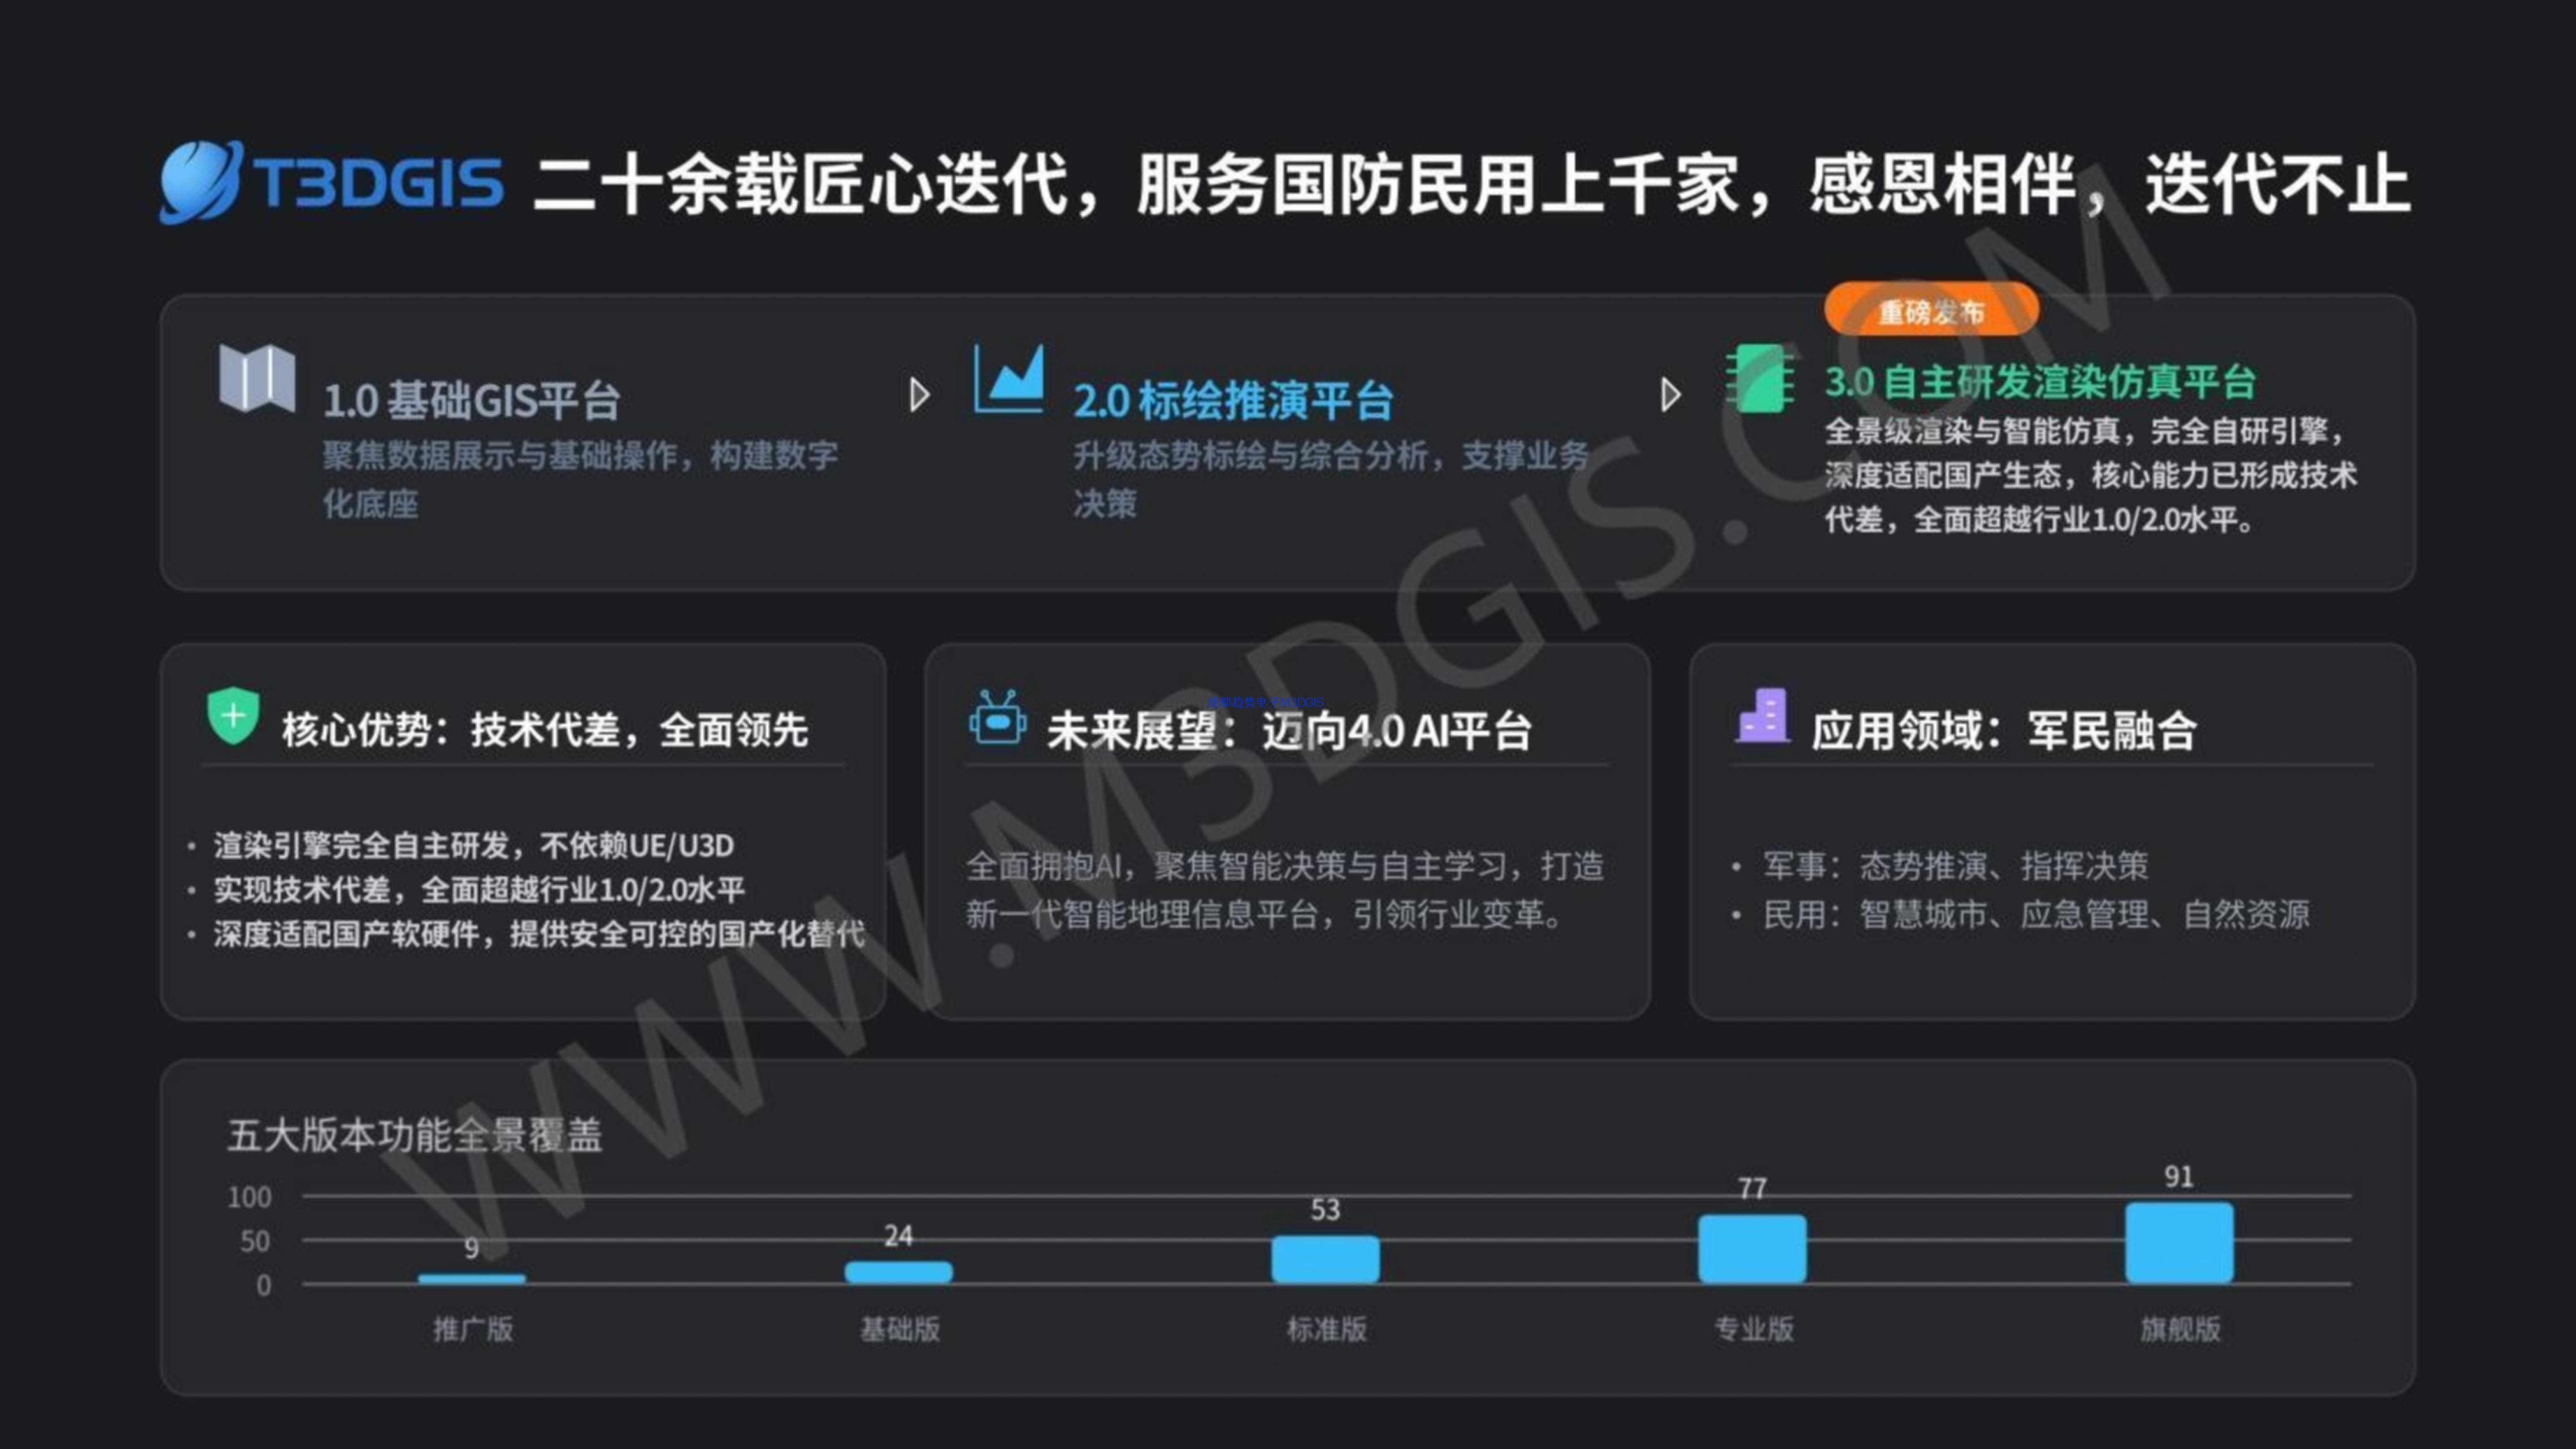Viewport: 2576px width, 1449px height.
Task: Click the value 77 above 专业版 bar
Action: coord(1752,1189)
